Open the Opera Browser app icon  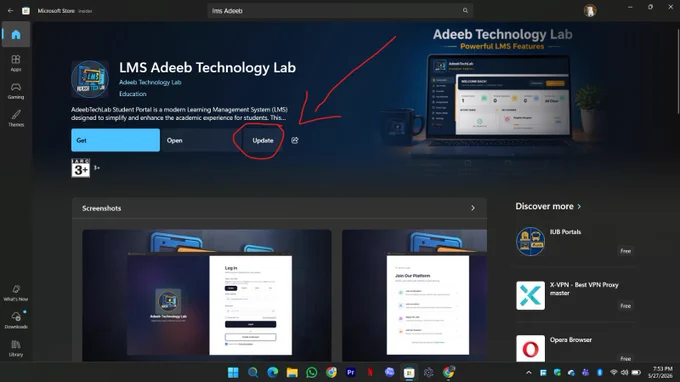click(x=530, y=349)
